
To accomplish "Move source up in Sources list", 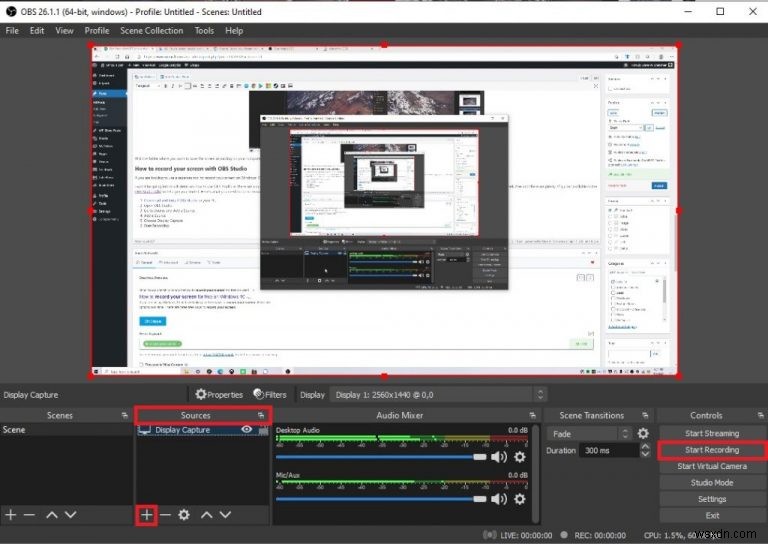I will (207, 515).
